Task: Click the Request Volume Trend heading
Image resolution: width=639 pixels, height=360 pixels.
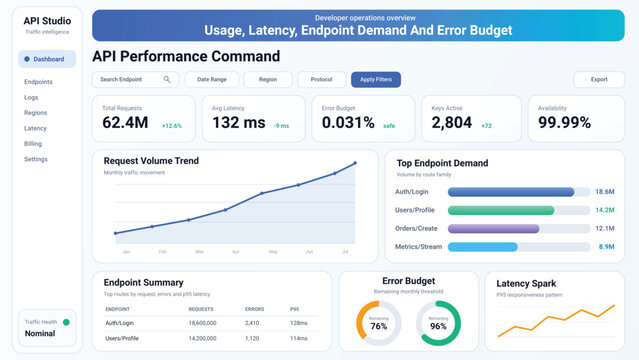Action: point(151,161)
